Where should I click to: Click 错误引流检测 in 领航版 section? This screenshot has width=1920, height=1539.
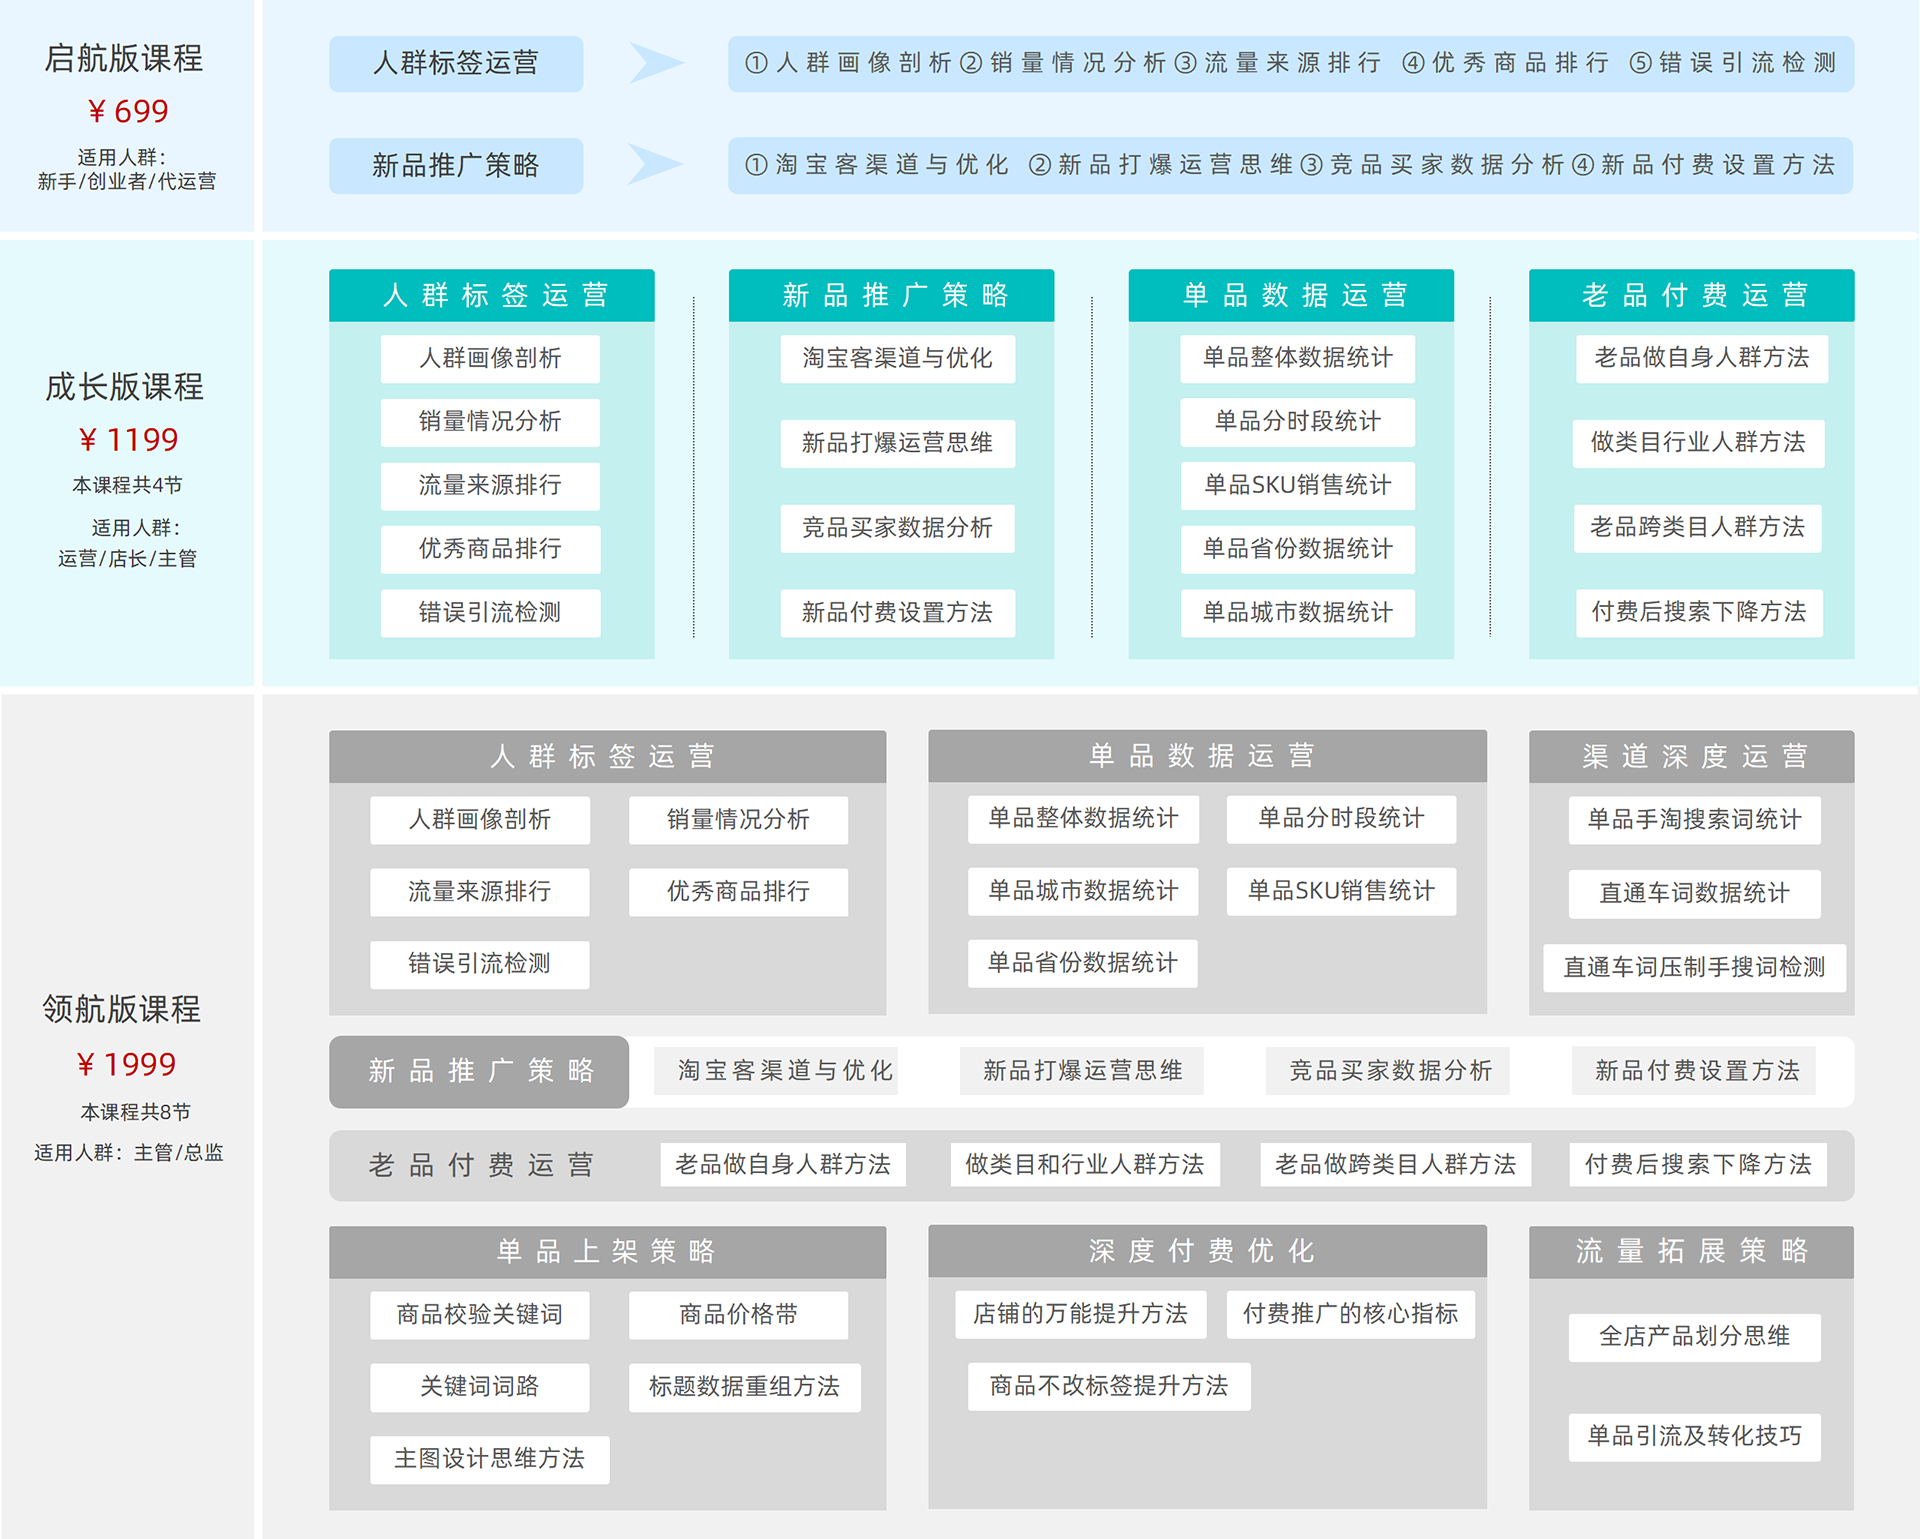click(x=479, y=964)
